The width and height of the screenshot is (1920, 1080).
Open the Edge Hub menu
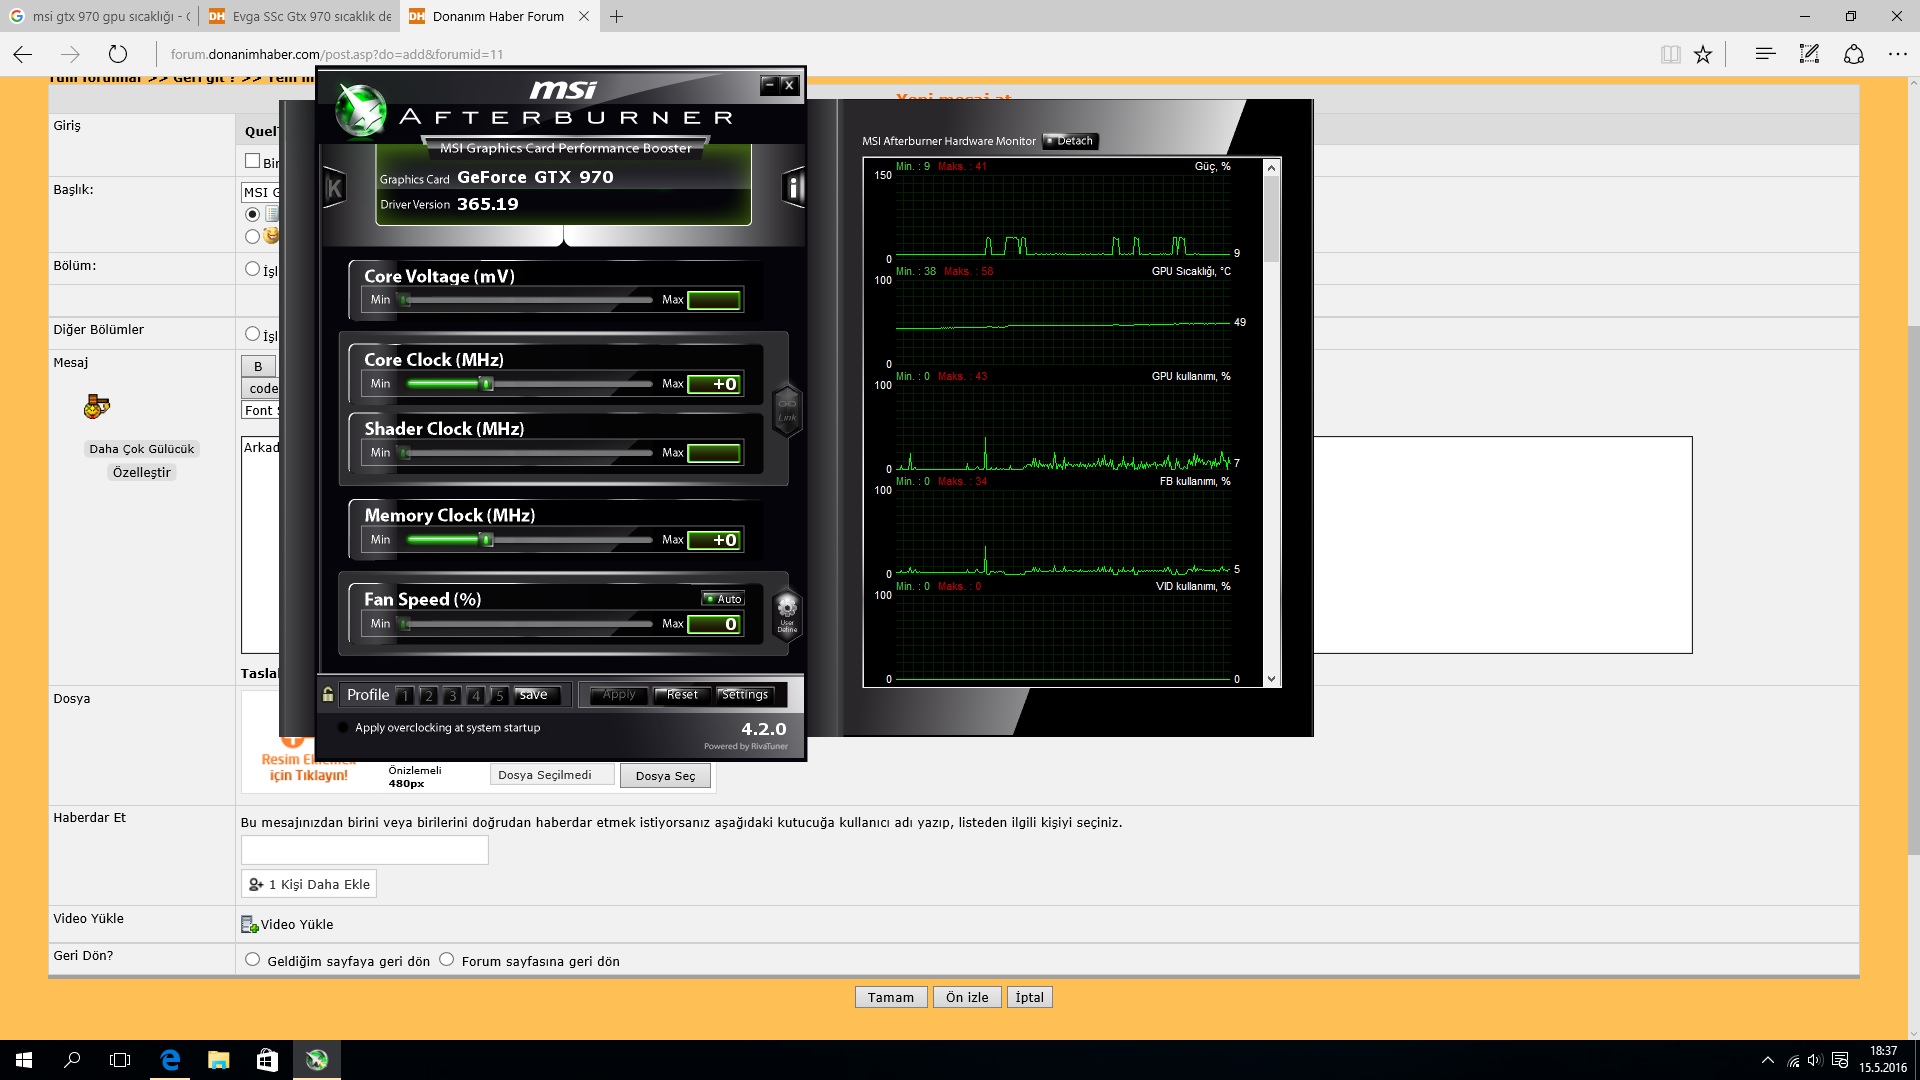coord(1765,54)
